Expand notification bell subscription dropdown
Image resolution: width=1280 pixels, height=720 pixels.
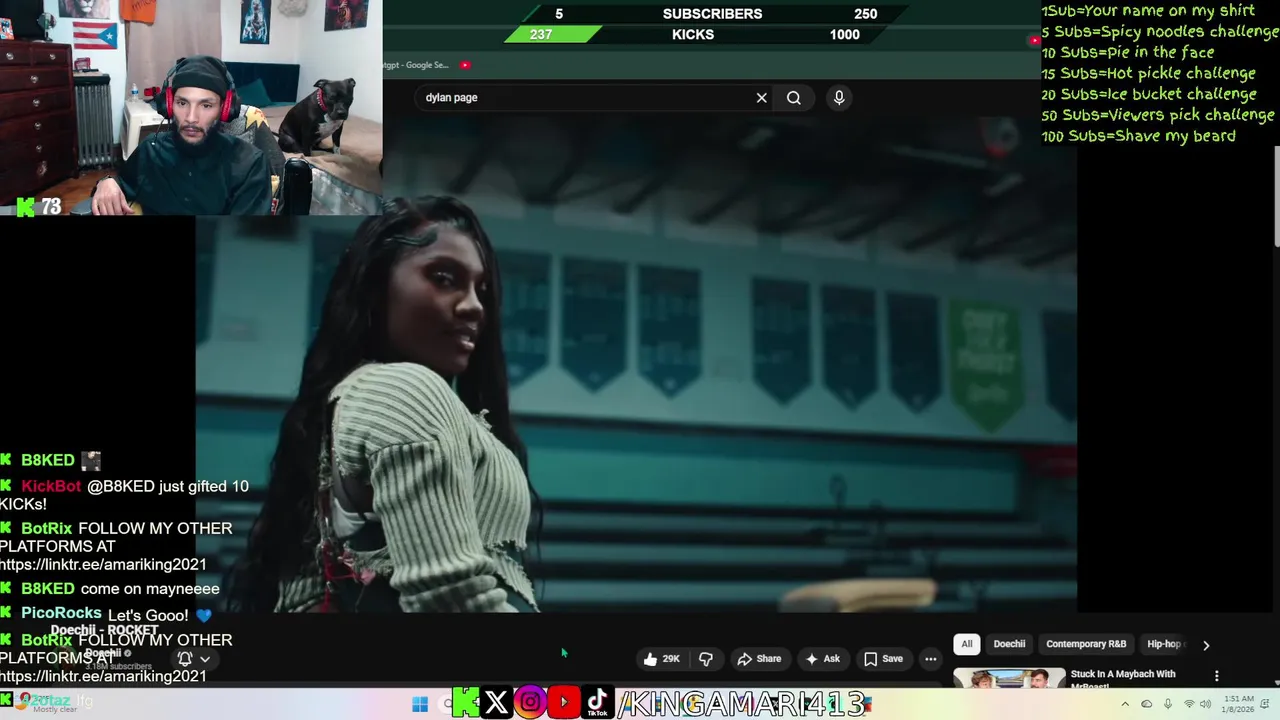tap(194, 658)
